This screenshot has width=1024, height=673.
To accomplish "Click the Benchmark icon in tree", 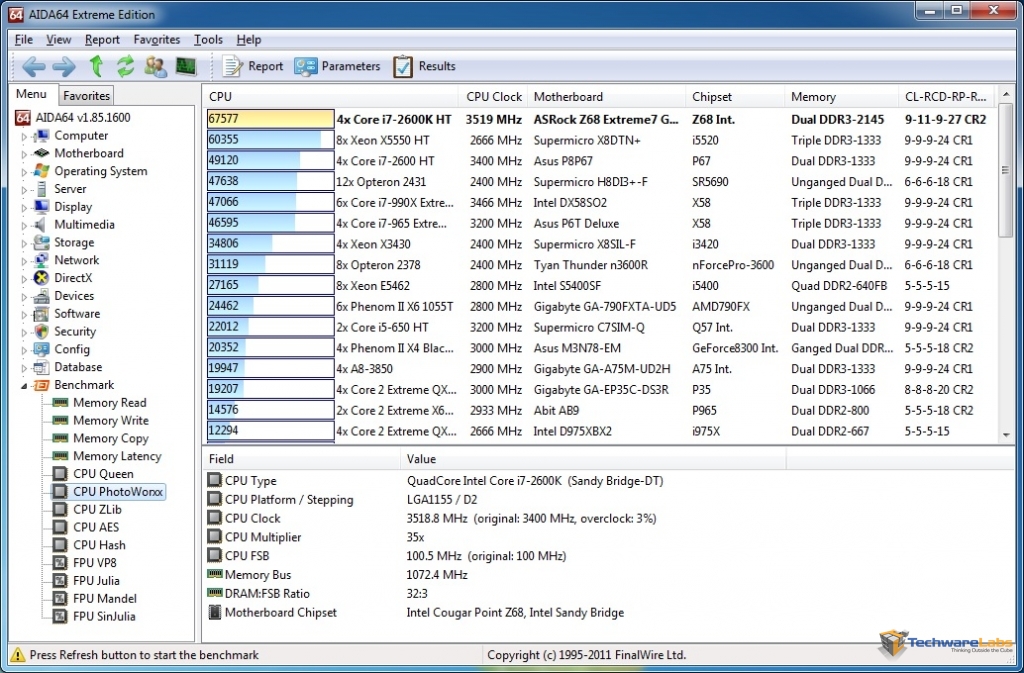I will 42,385.
